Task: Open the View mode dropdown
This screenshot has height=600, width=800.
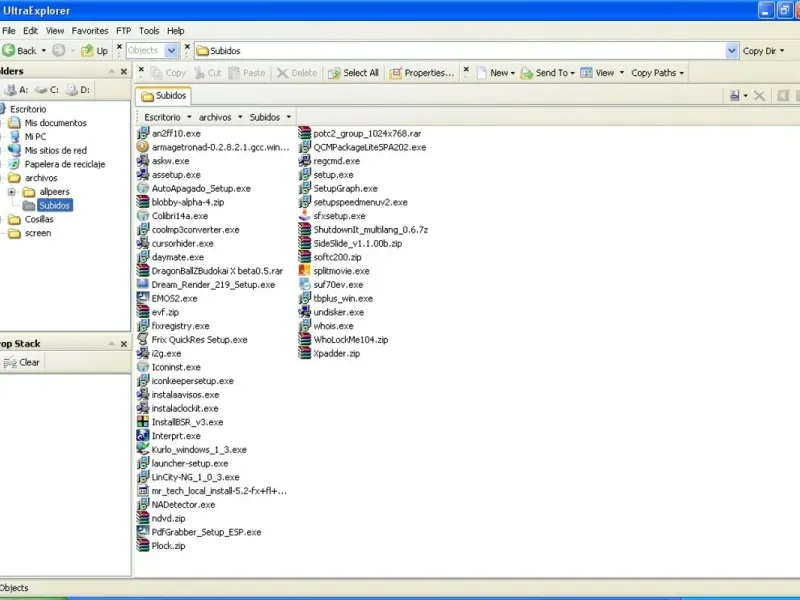Action: click(x=621, y=73)
